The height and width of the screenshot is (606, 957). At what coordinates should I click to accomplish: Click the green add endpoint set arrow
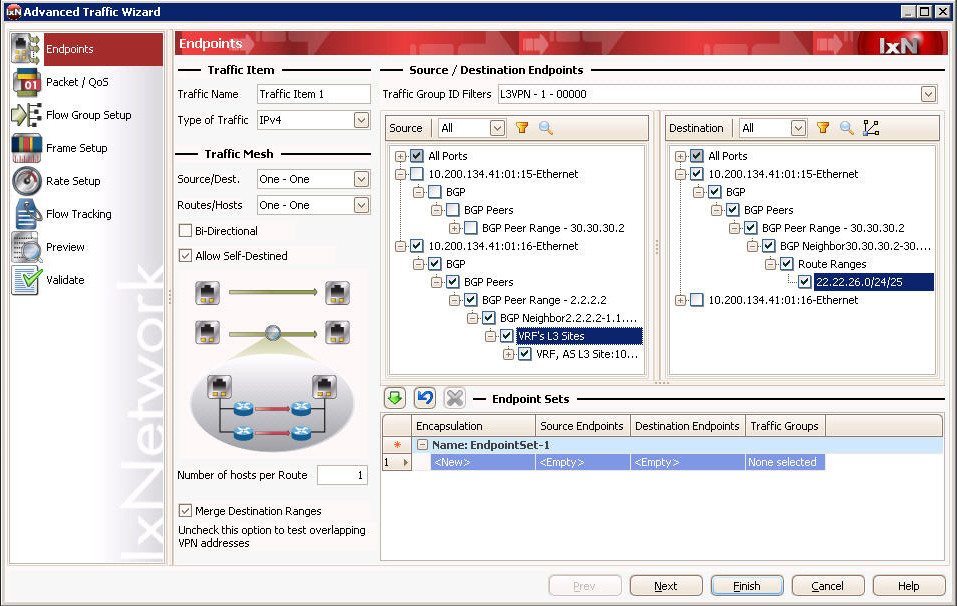(395, 398)
